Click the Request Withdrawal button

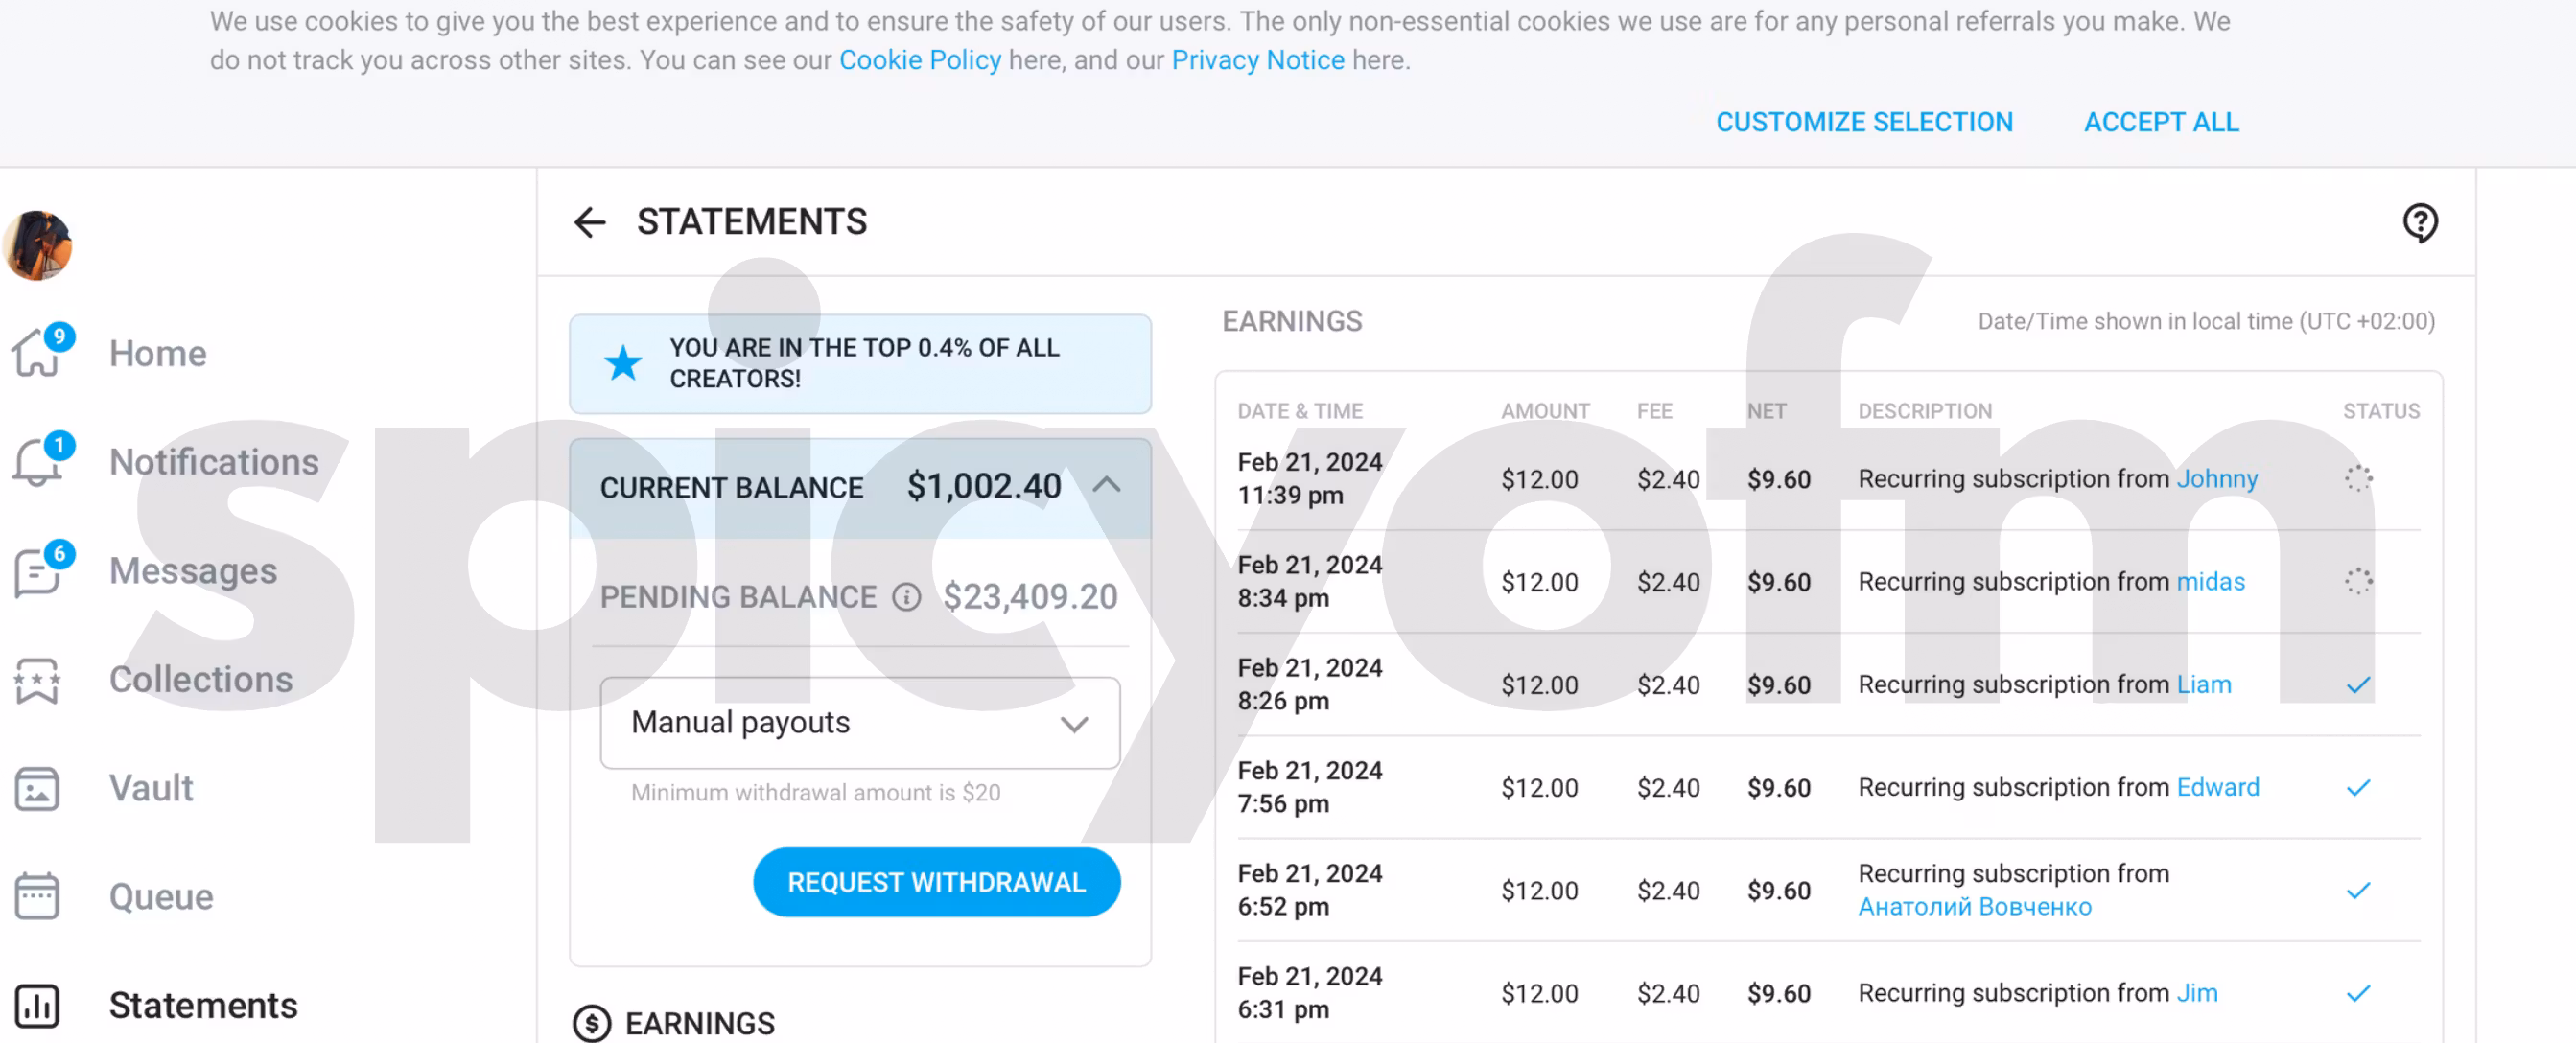[x=936, y=881]
